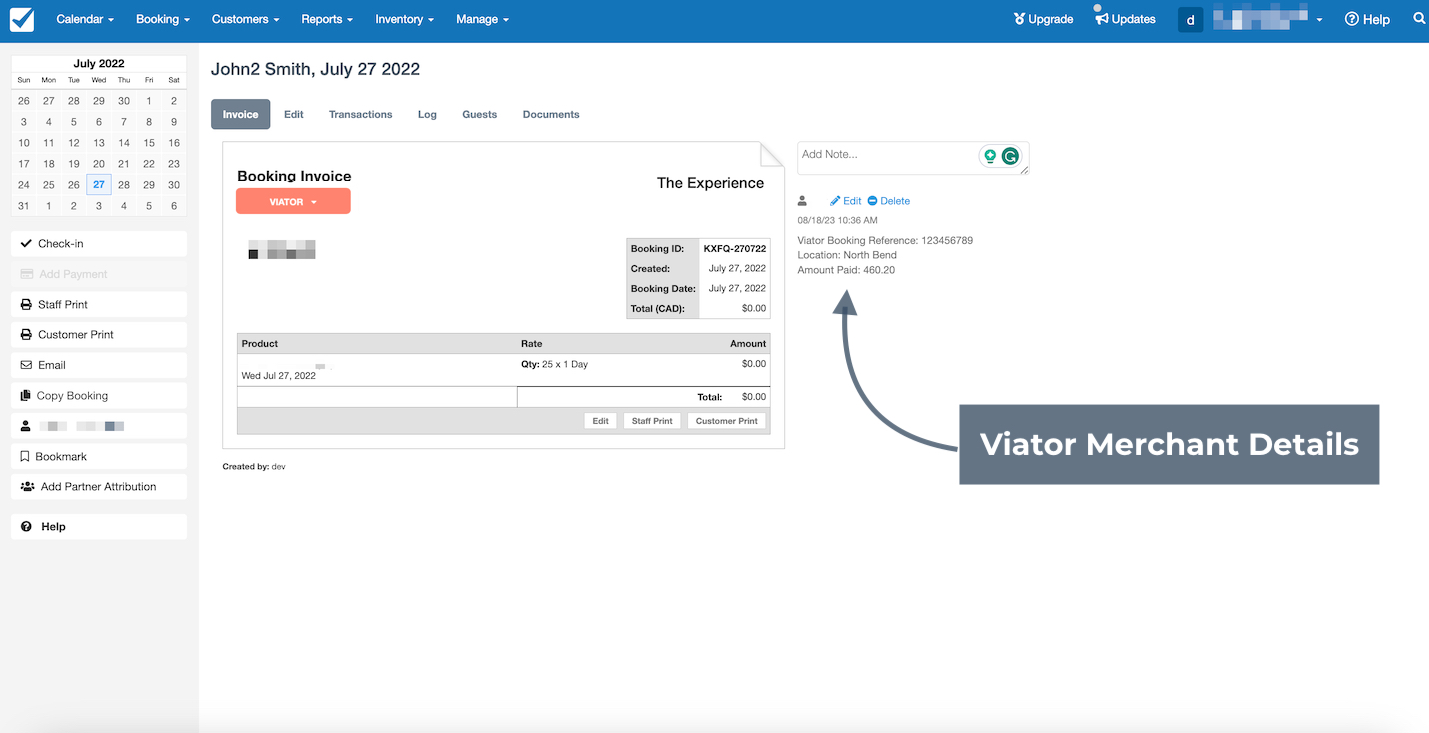
Task: Open the Guests tab
Action: coord(480,114)
